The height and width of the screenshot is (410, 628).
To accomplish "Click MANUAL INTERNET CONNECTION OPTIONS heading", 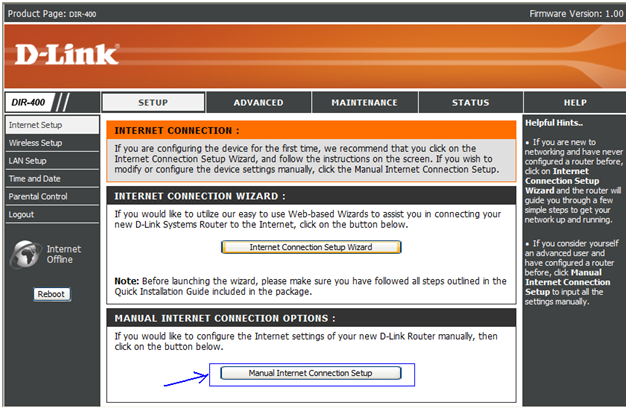I will coord(225,318).
